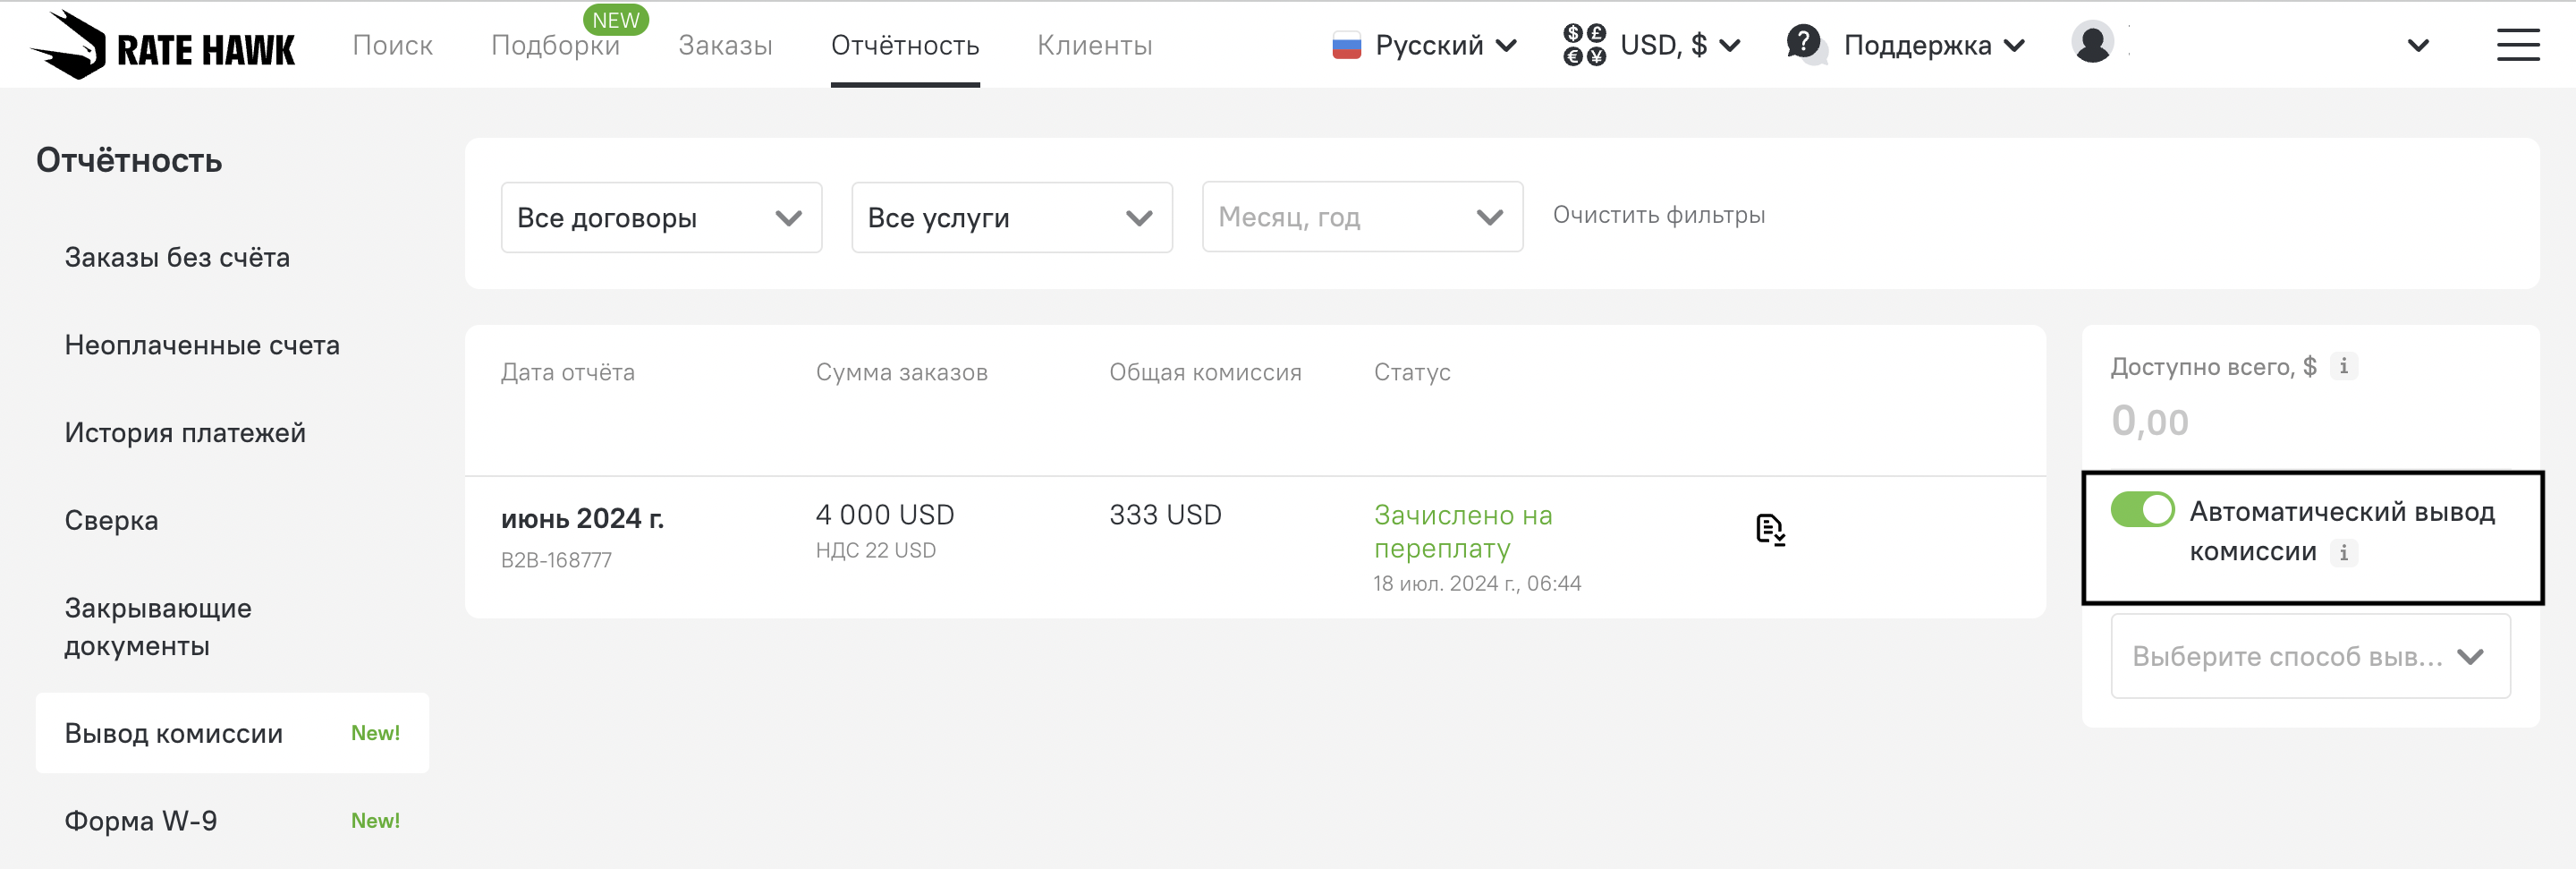2576x869 pixels.
Task: Open the "Все услуги" filter dropdown
Action: pos(1011,217)
